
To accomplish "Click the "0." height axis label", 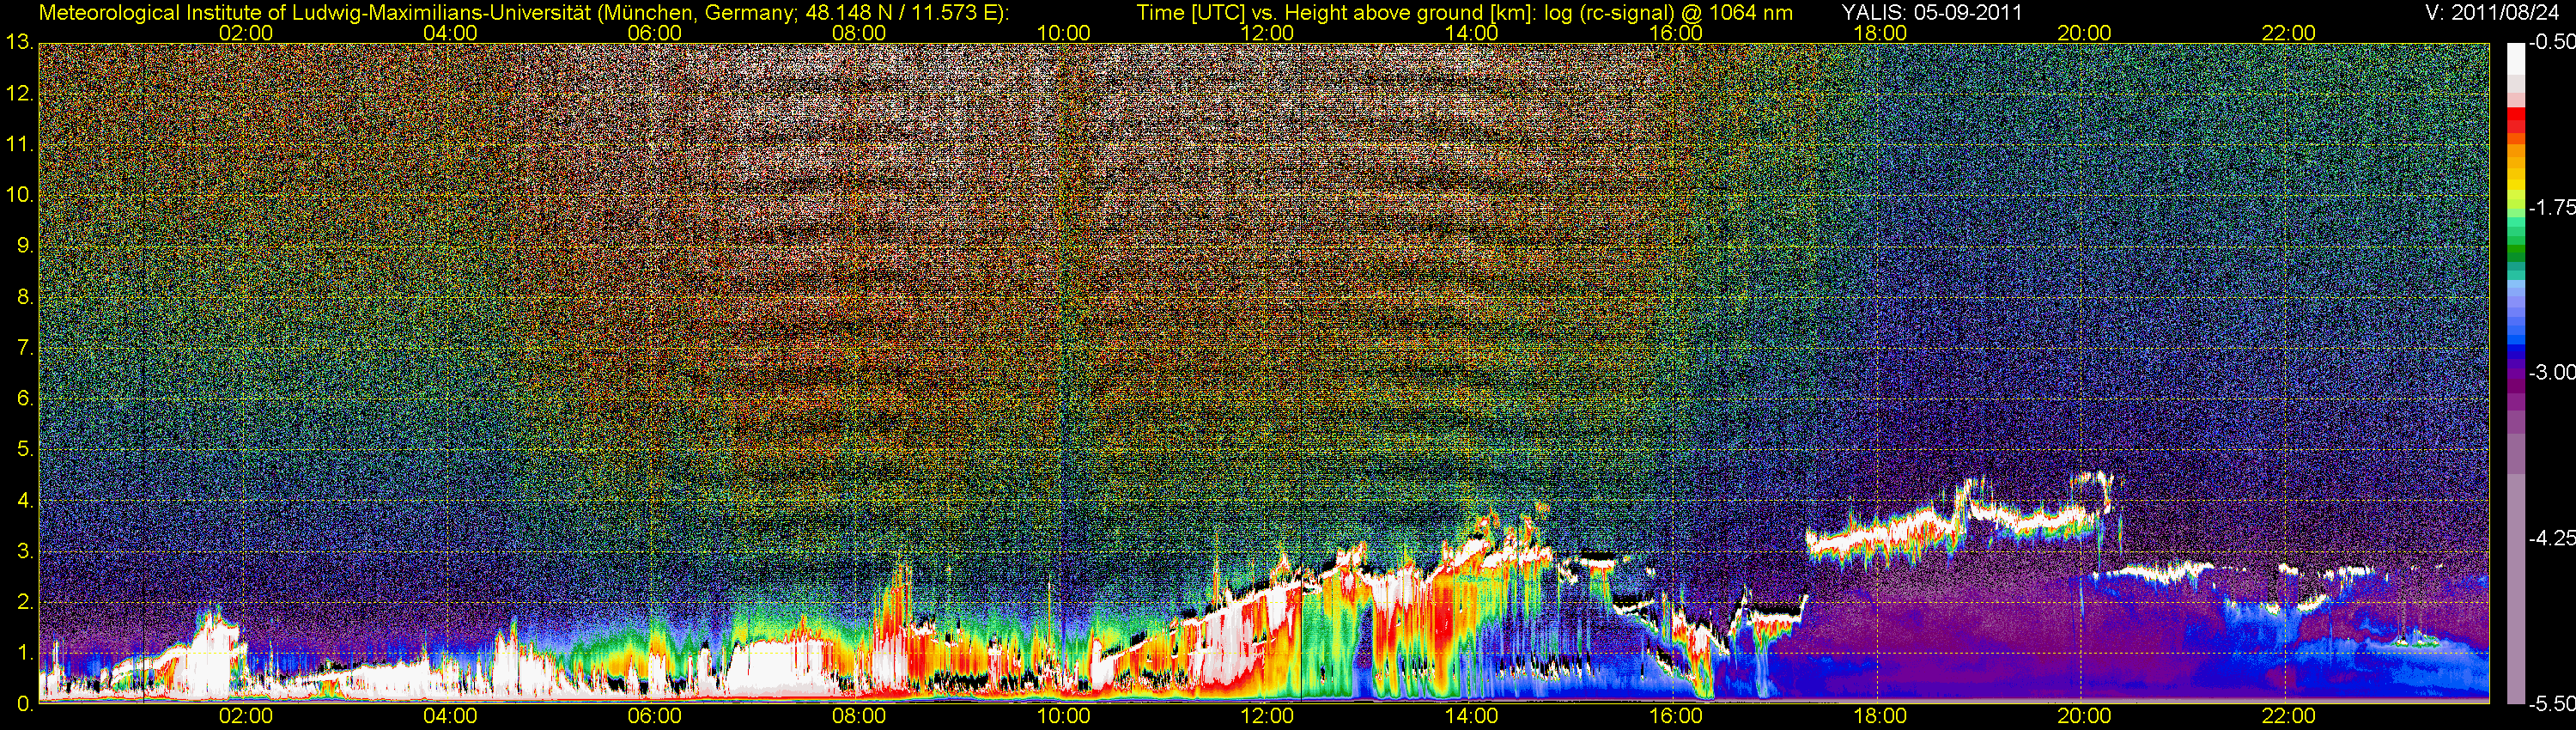I will [x=25, y=704].
